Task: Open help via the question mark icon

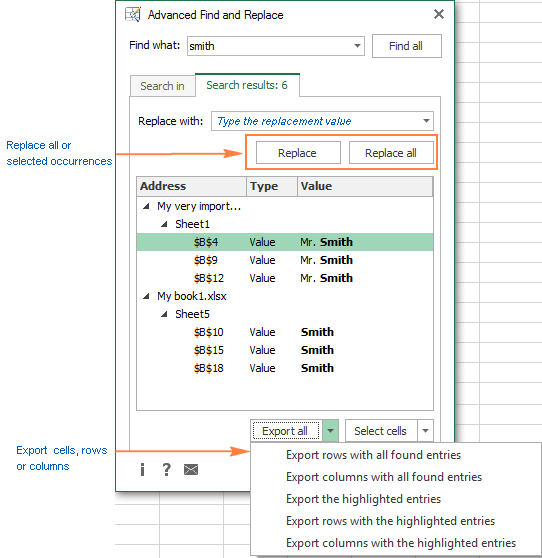Action: tap(166, 470)
